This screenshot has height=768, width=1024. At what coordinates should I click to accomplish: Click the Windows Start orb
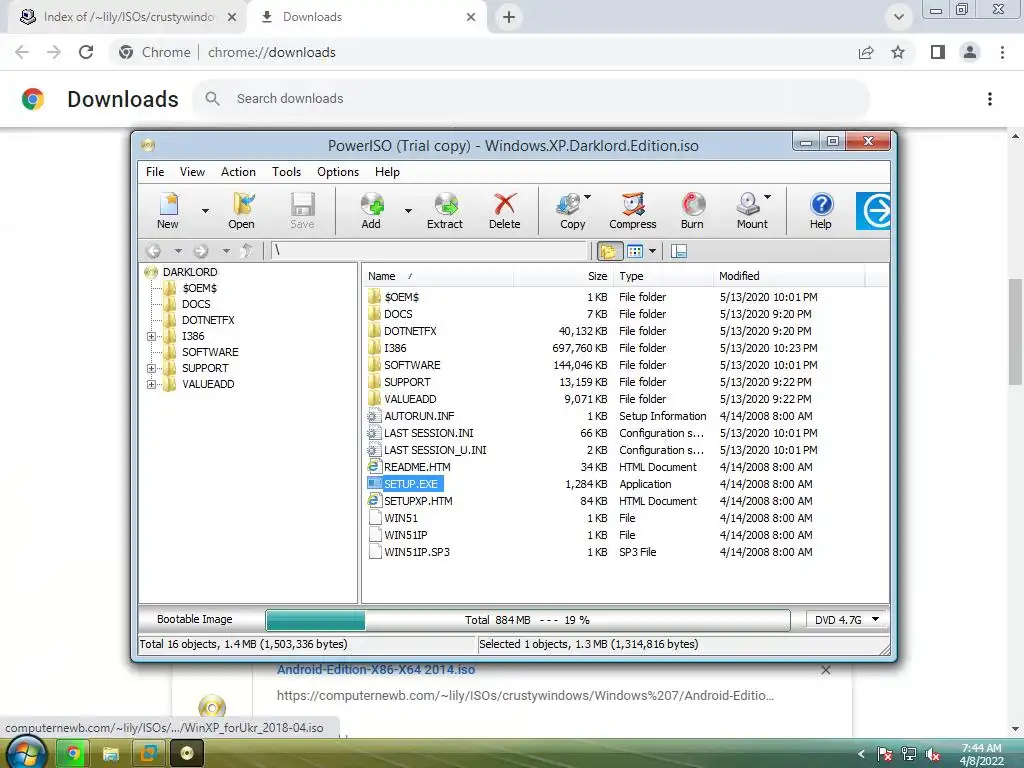click(x=25, y=752)
